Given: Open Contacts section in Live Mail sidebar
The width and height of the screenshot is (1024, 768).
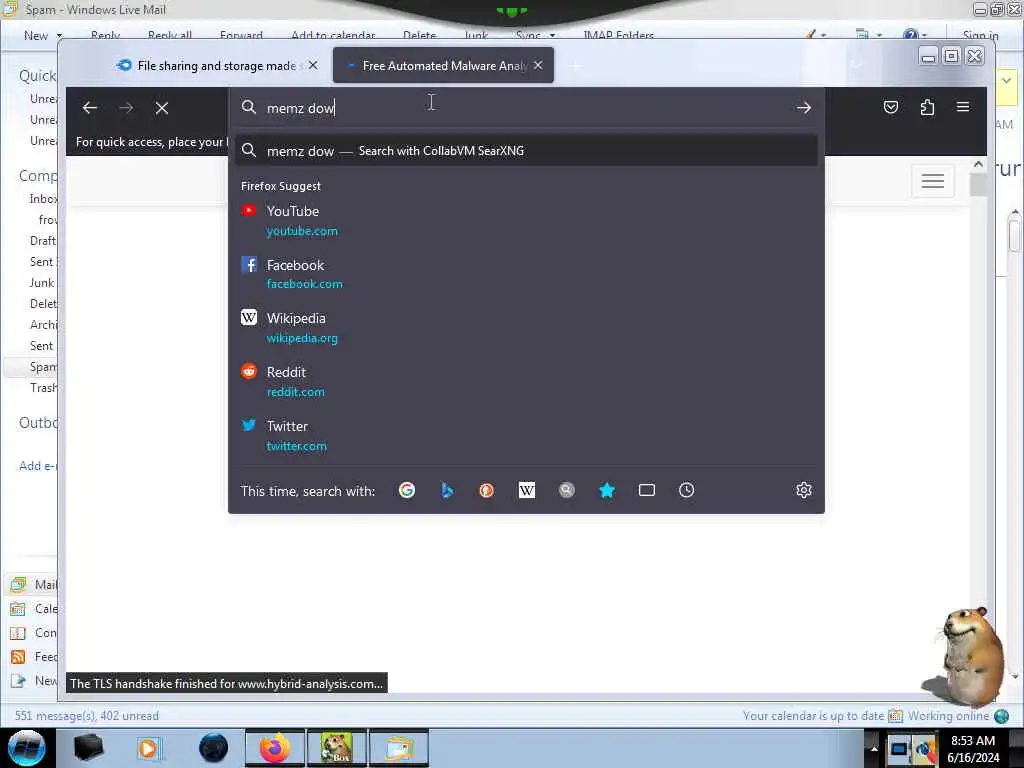Looking at the screenshot, I should pos(33,633).
